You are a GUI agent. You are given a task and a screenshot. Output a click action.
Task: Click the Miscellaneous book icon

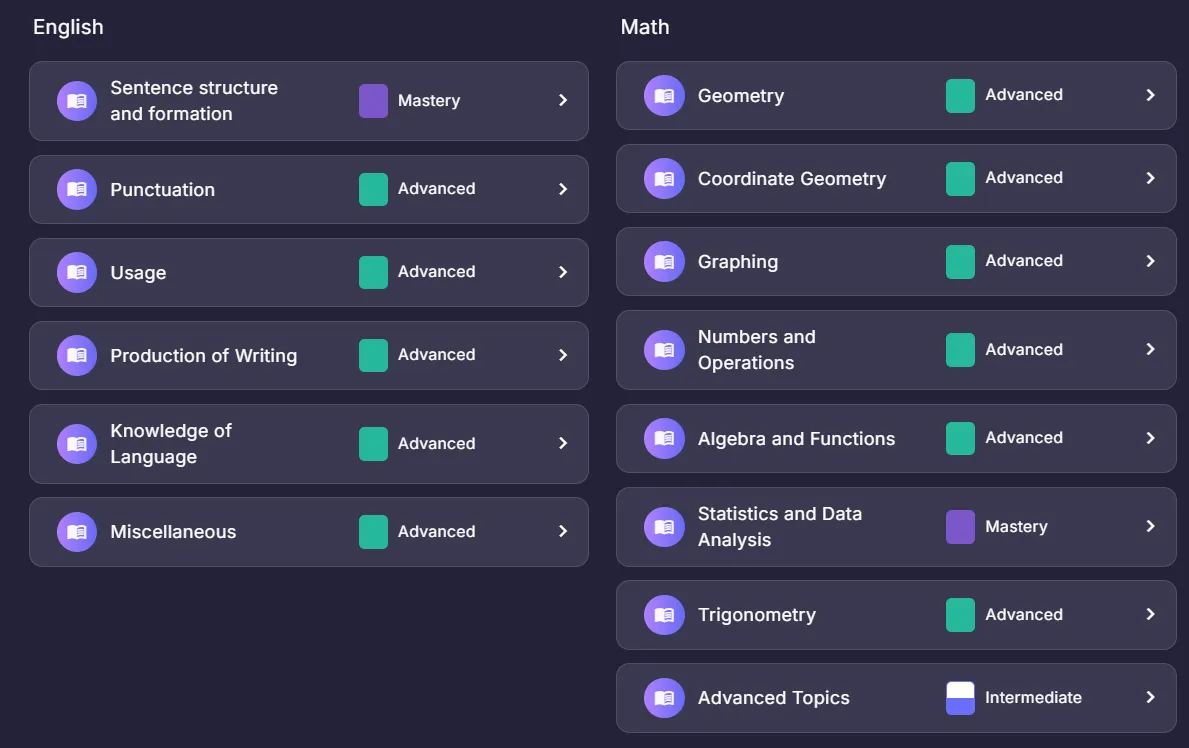pos(77,532)
